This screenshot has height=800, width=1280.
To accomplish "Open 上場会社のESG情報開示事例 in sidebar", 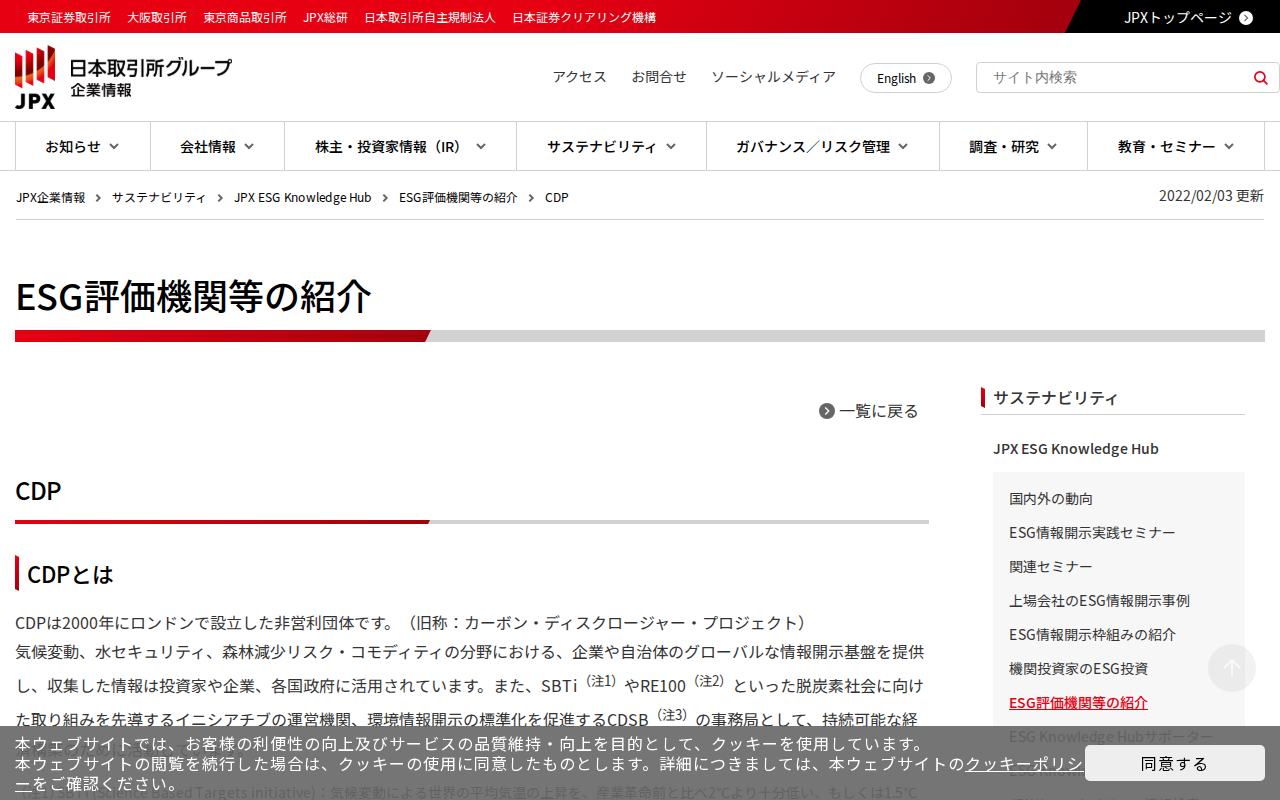I will point(1099,600).
